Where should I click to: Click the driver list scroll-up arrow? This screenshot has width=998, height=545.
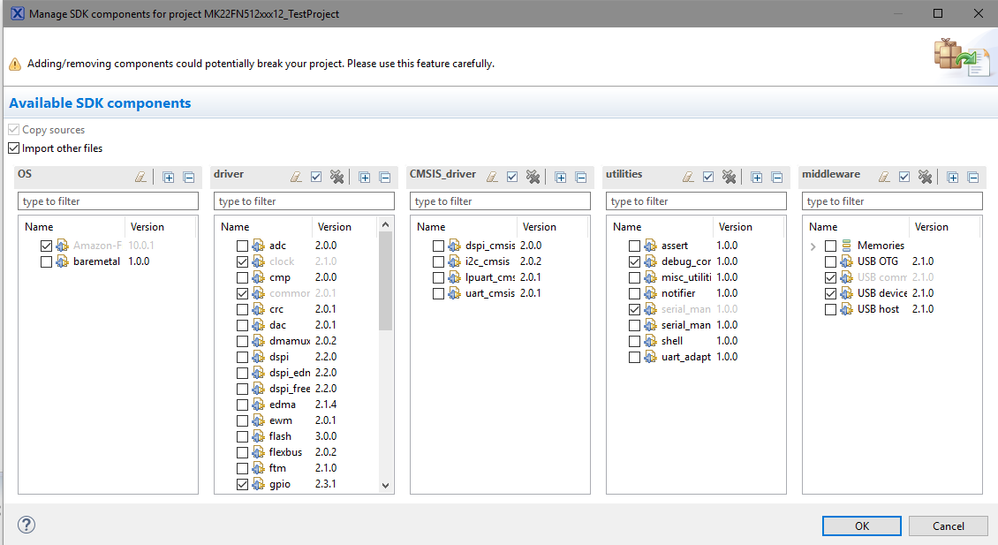385,225
